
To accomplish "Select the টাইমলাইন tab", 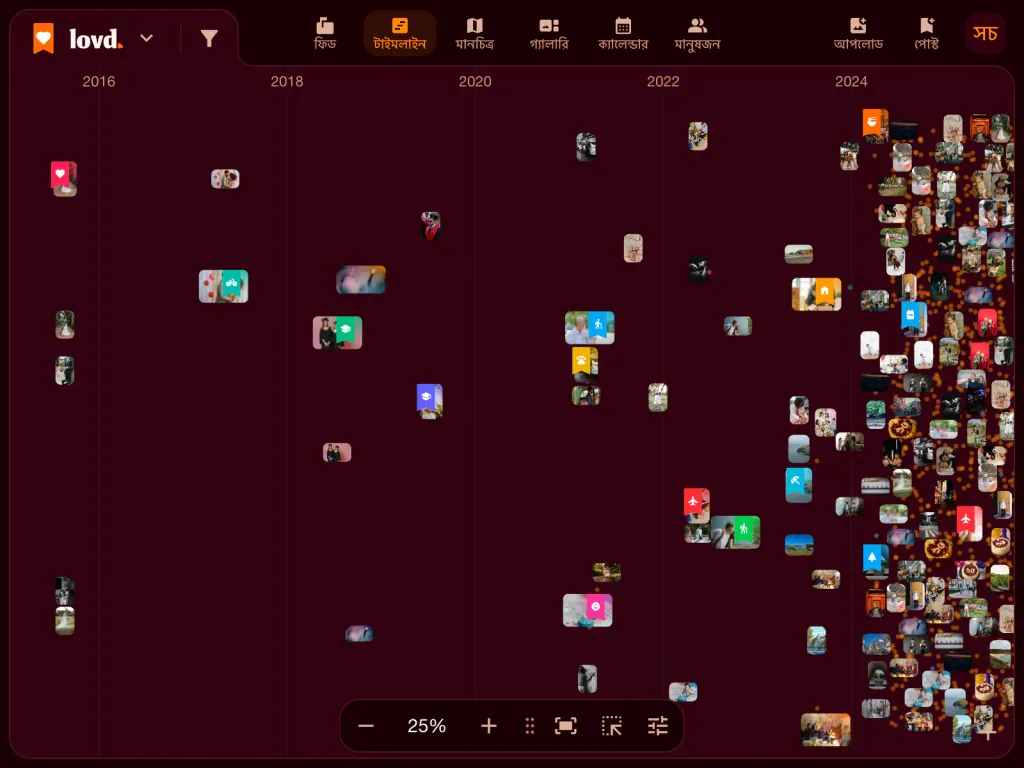I will click(400, 34).
